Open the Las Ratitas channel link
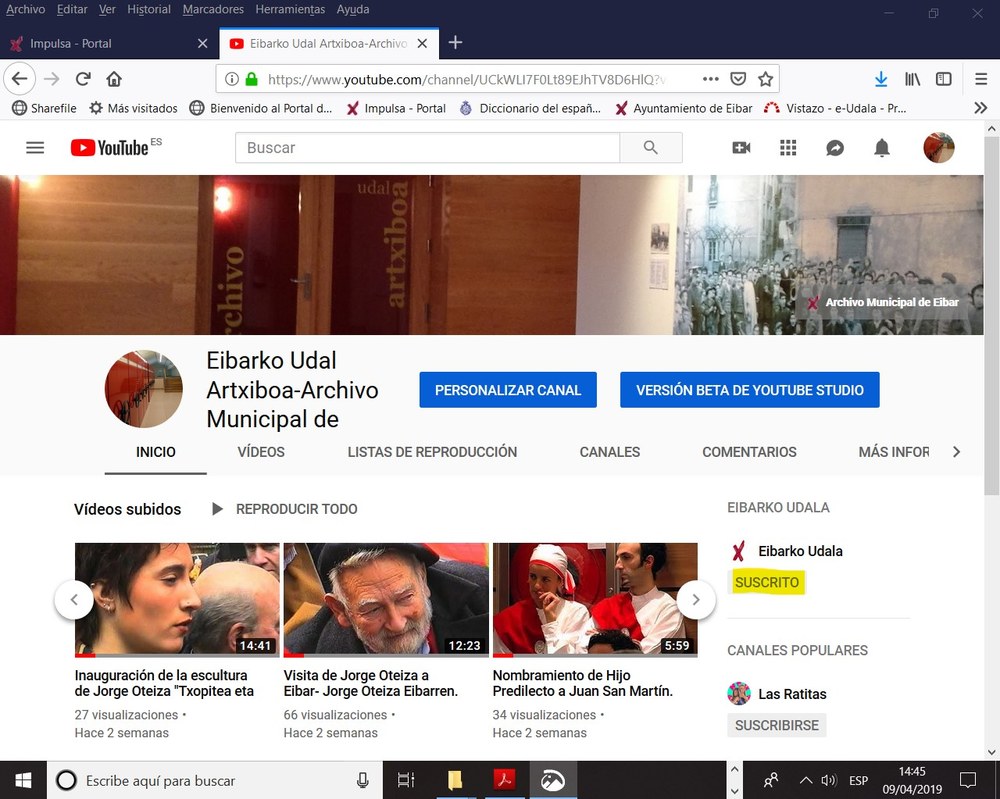Screen dimensions: 1000x799 click(792, 694)
